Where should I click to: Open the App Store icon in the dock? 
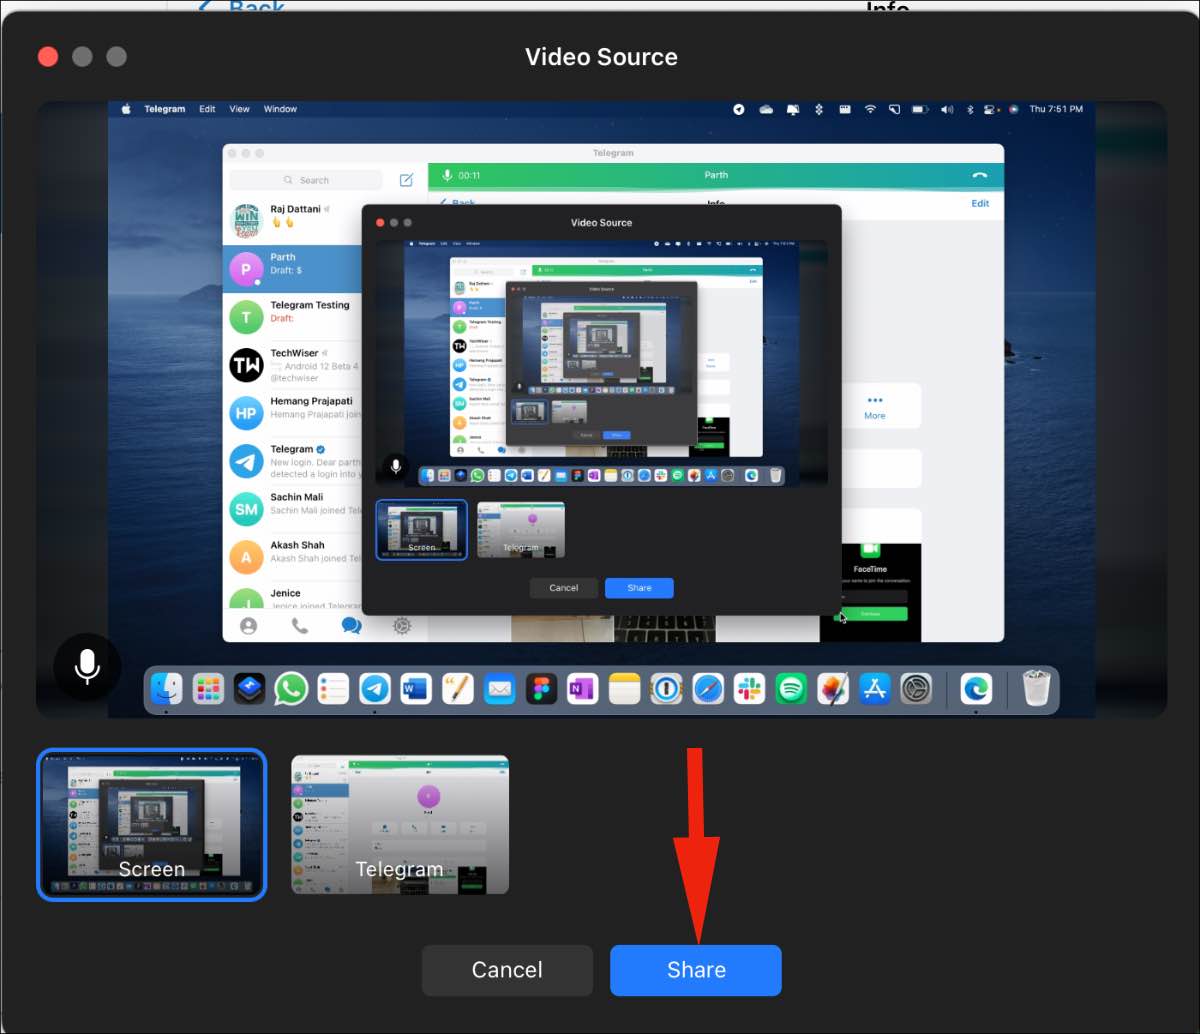pos(874,688)
